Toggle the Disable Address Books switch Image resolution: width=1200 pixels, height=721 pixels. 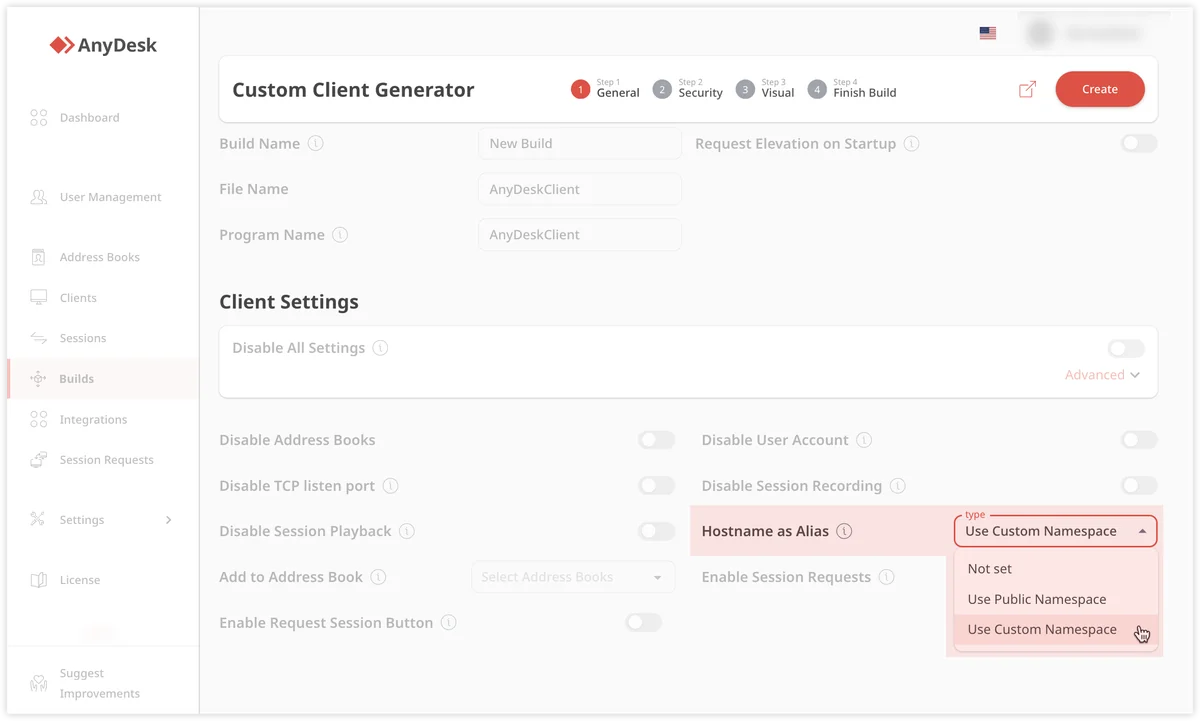[657, 440]
